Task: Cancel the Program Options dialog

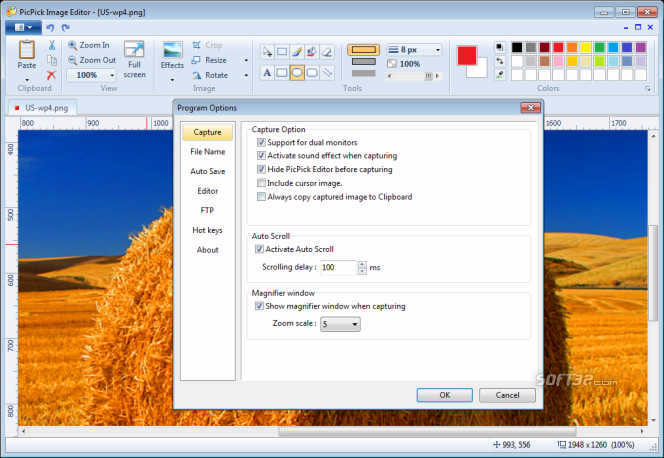Action: point(507,395)
